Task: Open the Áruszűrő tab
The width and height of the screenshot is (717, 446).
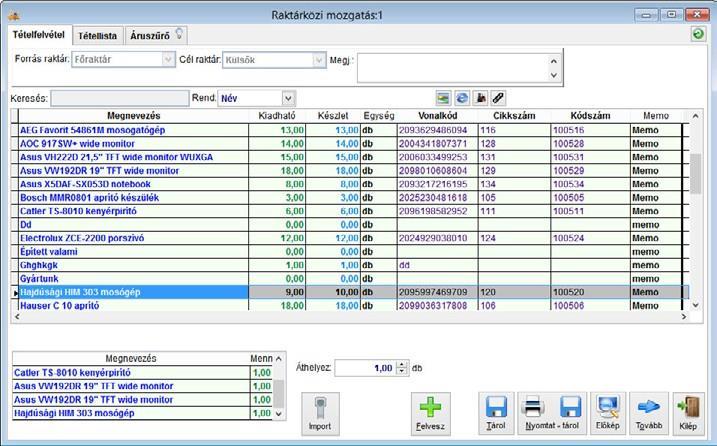Action: click(x=155, y=35)
